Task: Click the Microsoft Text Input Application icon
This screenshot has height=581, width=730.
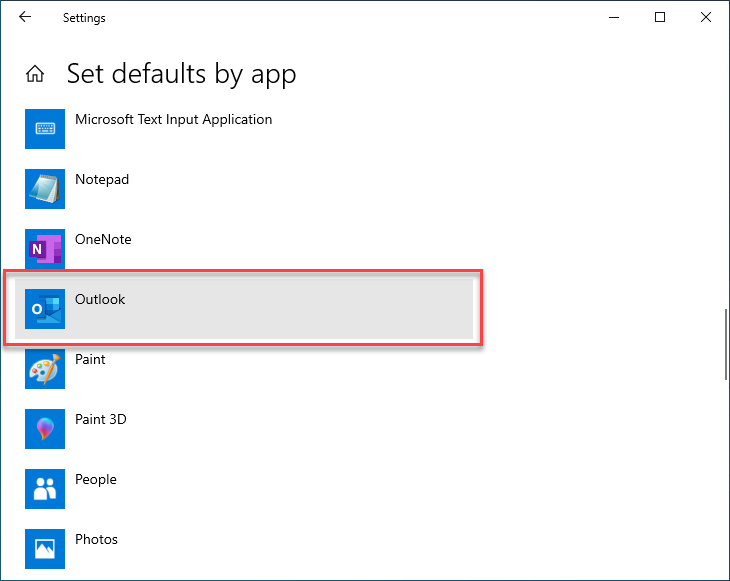Action: point(45,129)
